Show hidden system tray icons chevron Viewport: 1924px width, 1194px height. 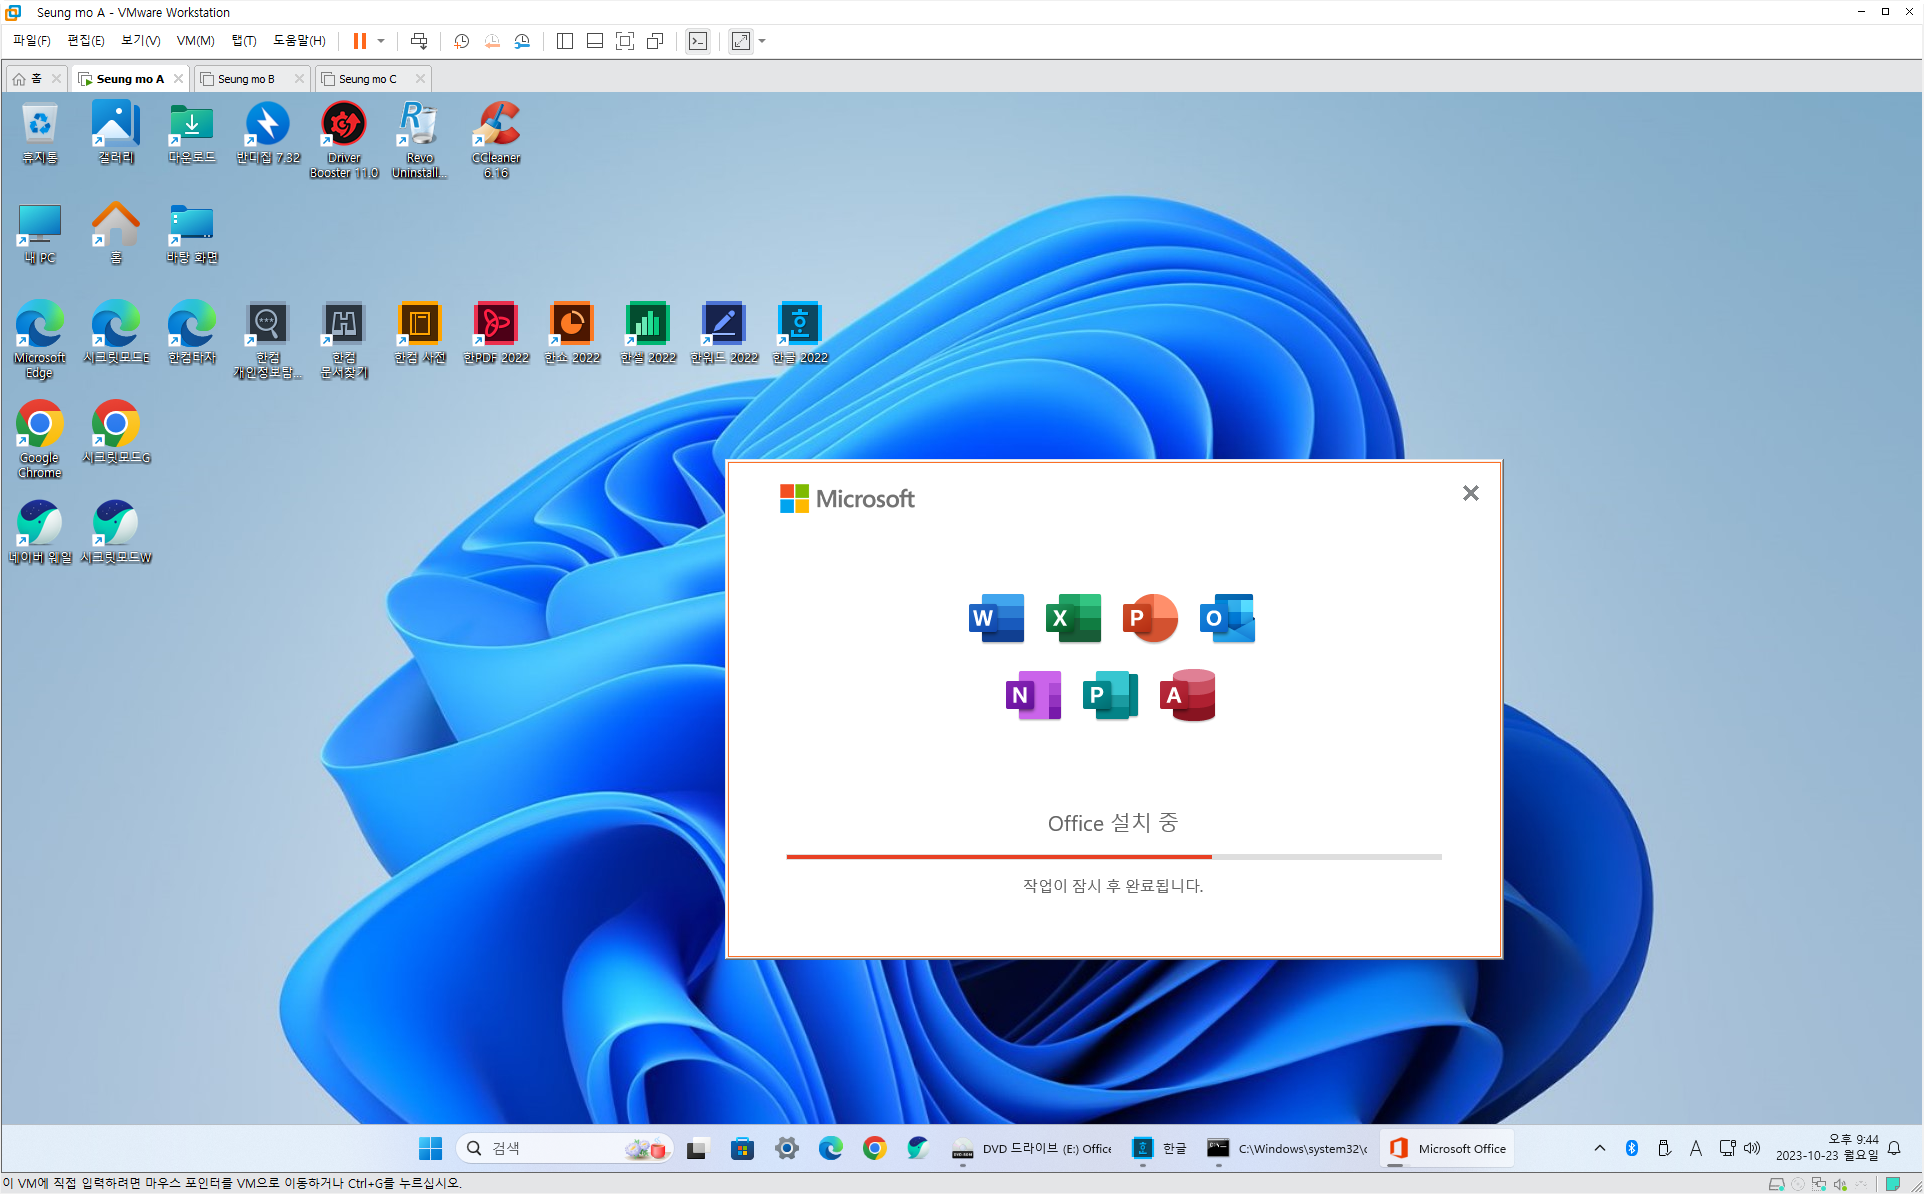(1600, 1148)
